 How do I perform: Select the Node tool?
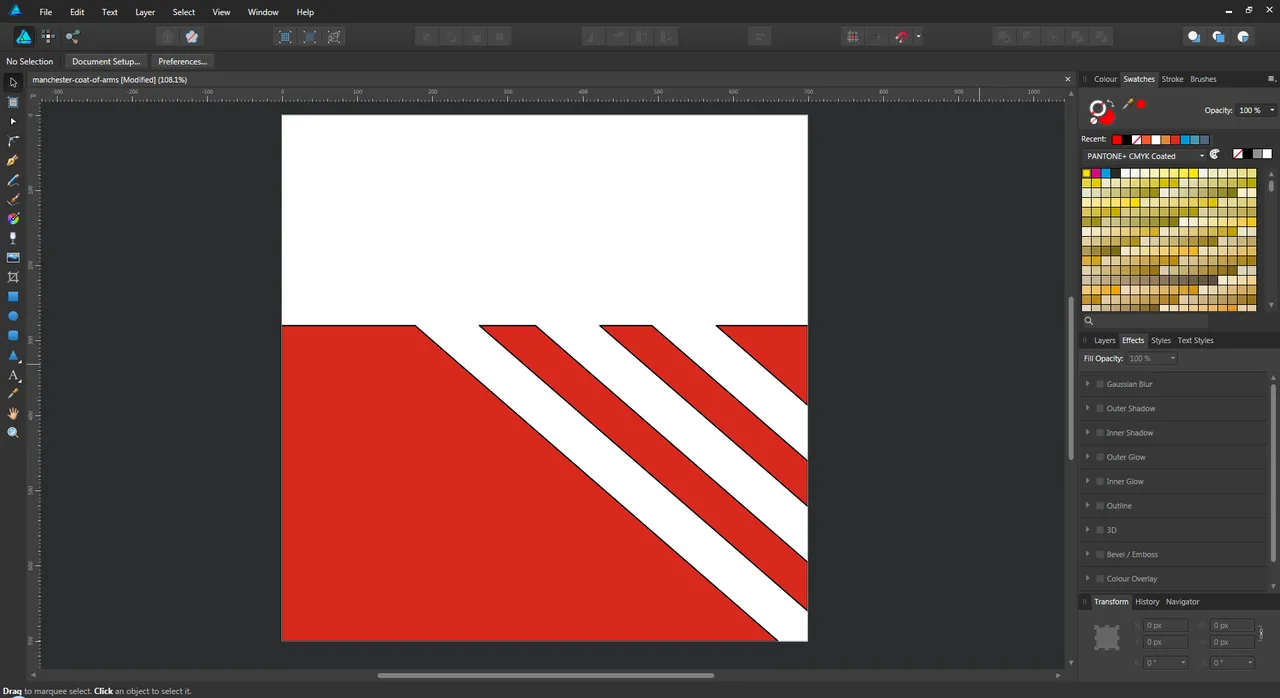point(13,121)
